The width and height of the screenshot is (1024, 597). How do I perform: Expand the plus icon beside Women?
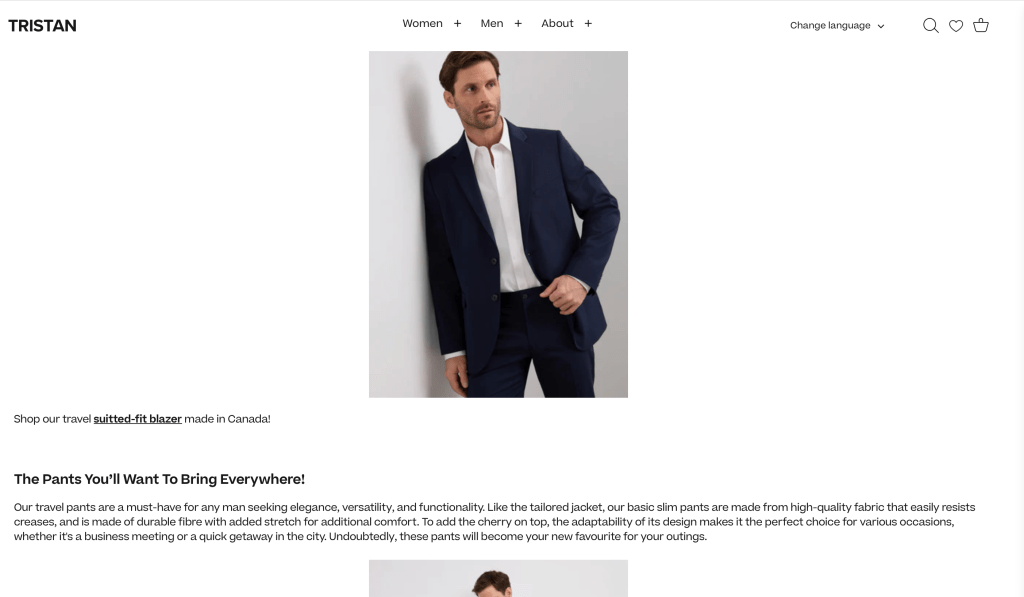[x=458, y=24]
